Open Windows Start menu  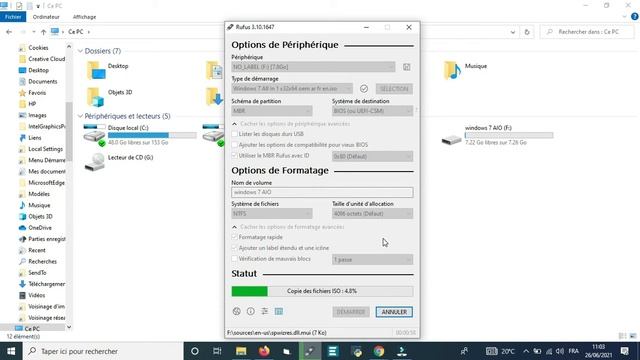click(x=11, y=351)
